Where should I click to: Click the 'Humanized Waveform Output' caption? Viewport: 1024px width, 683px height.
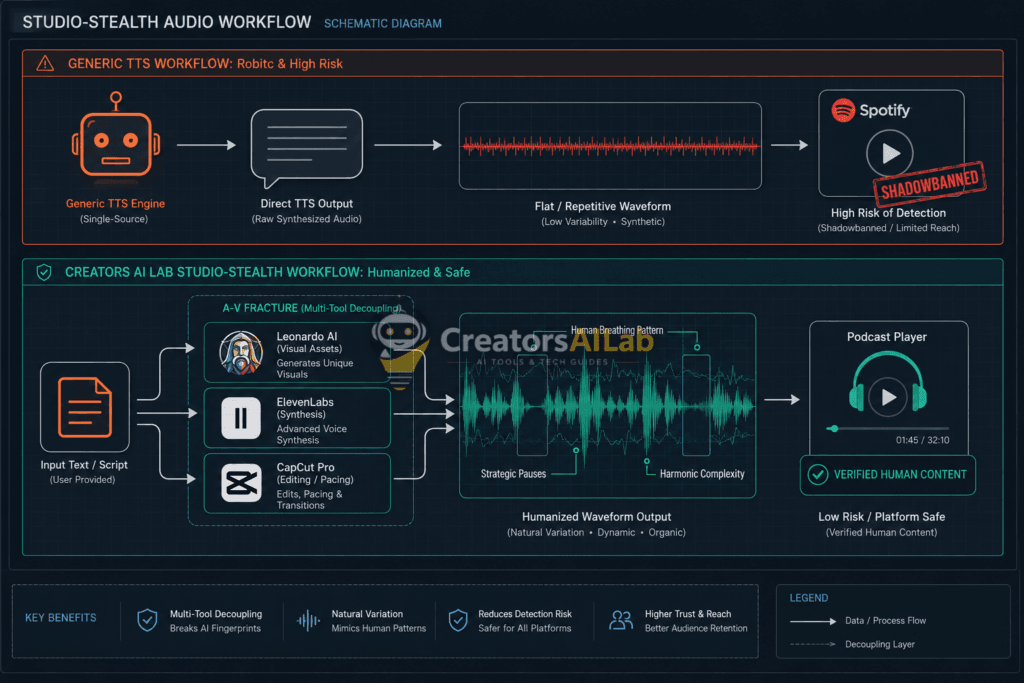(x=596, y=517)
